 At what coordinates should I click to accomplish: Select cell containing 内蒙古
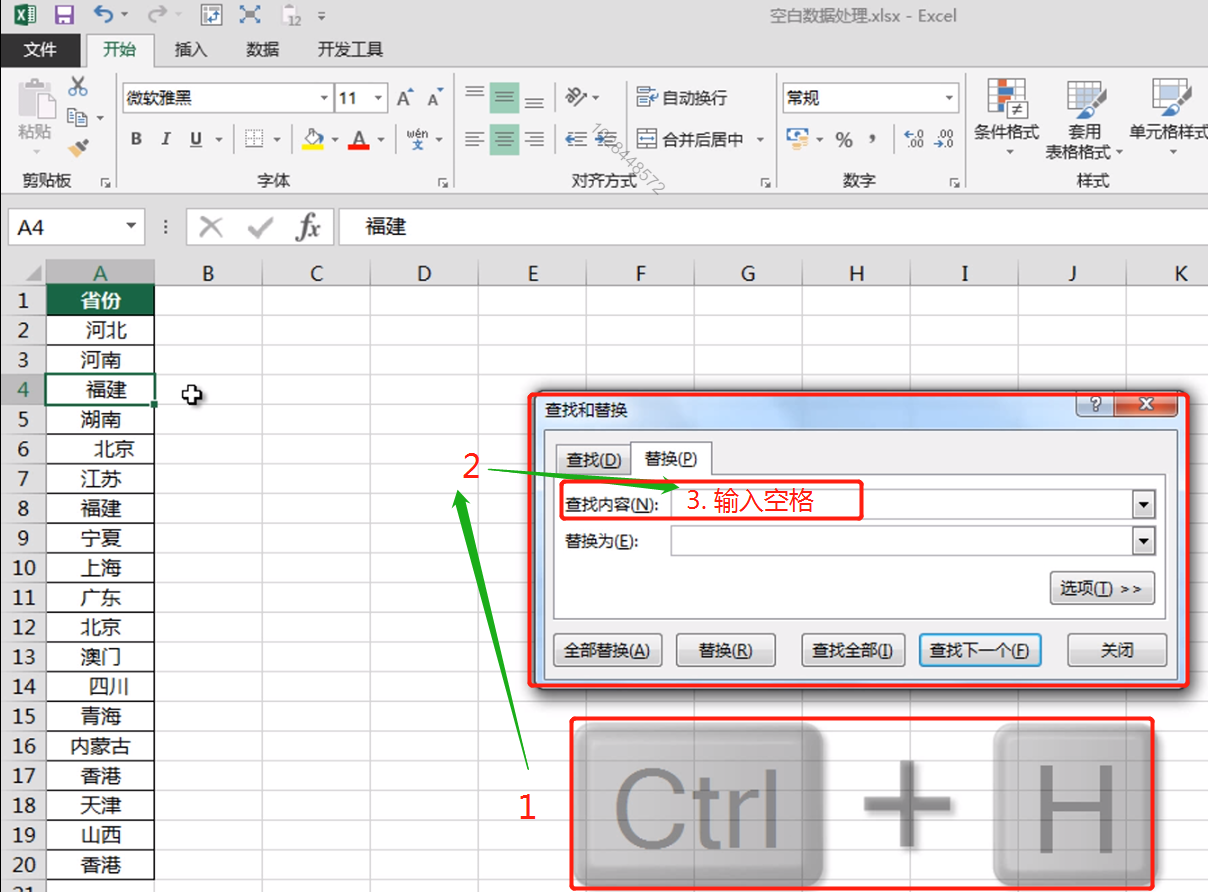pyautogui.click(x=100, y=746)
